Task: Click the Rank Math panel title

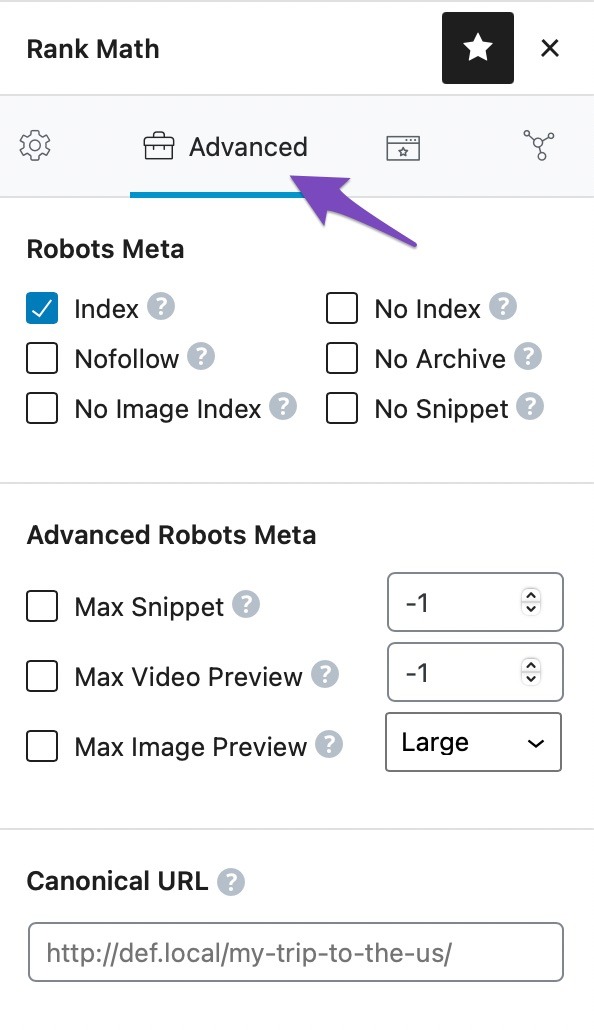Action: point(92,48)
